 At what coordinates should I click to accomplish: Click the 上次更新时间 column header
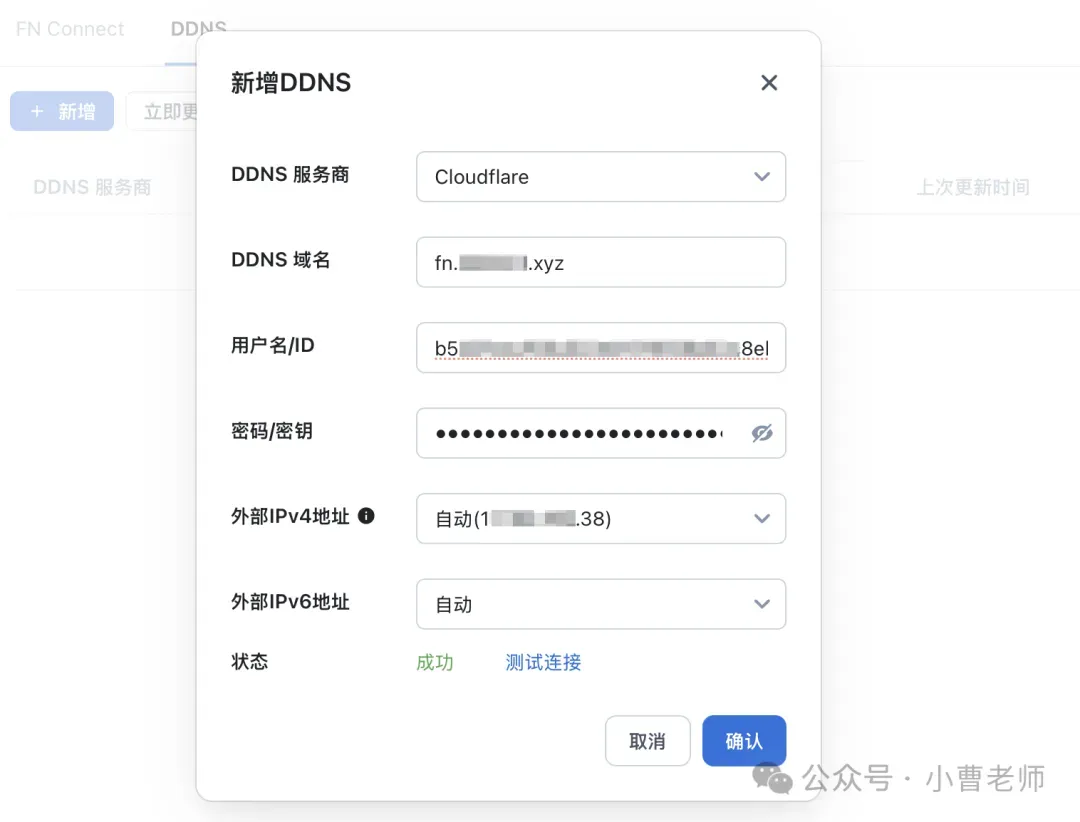point(972,187)
